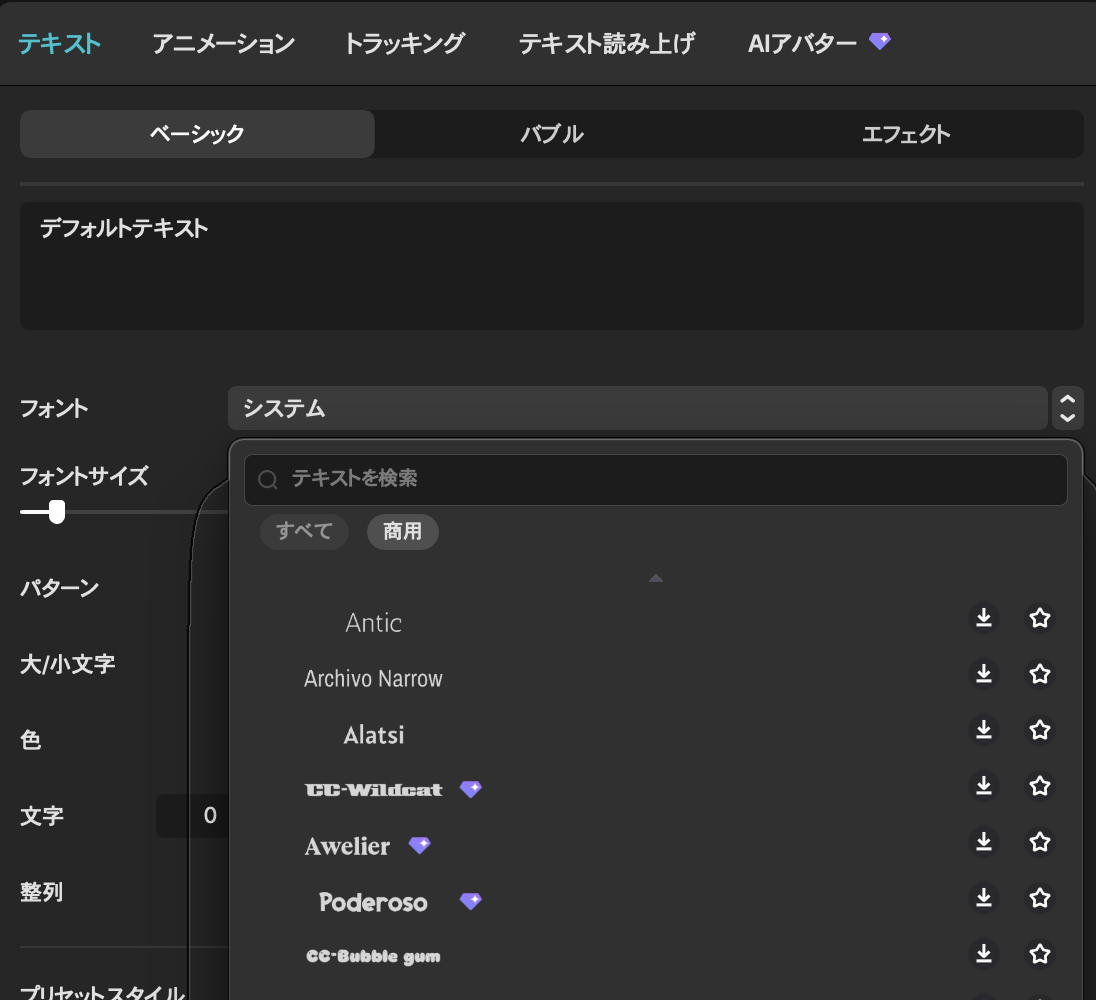Select the バブル sub-tab
The image size is (1096, 1000).
[x=551, y=133]
